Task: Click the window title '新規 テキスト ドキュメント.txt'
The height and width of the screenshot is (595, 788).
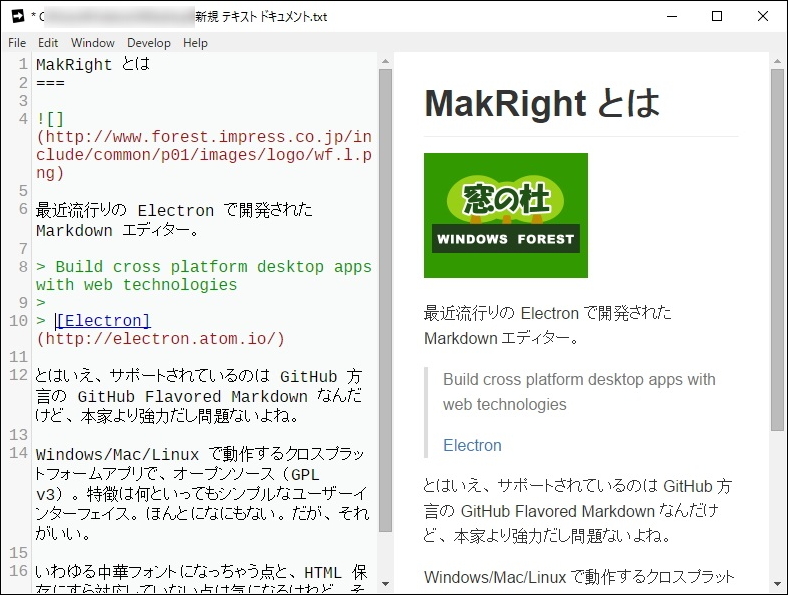Action: coord(261,17)
